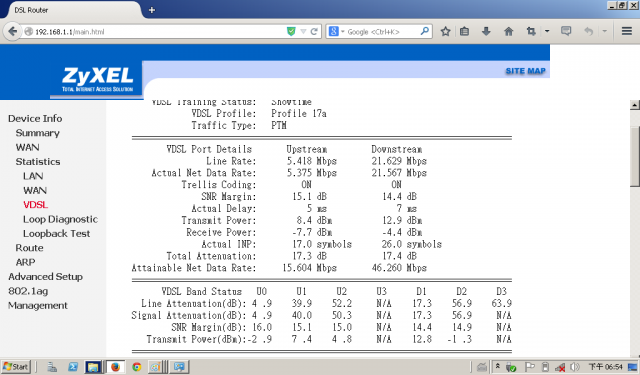The width and height of the screenshot is (640, 375).
Task: Click the URL address field
Action: point(154,31)
